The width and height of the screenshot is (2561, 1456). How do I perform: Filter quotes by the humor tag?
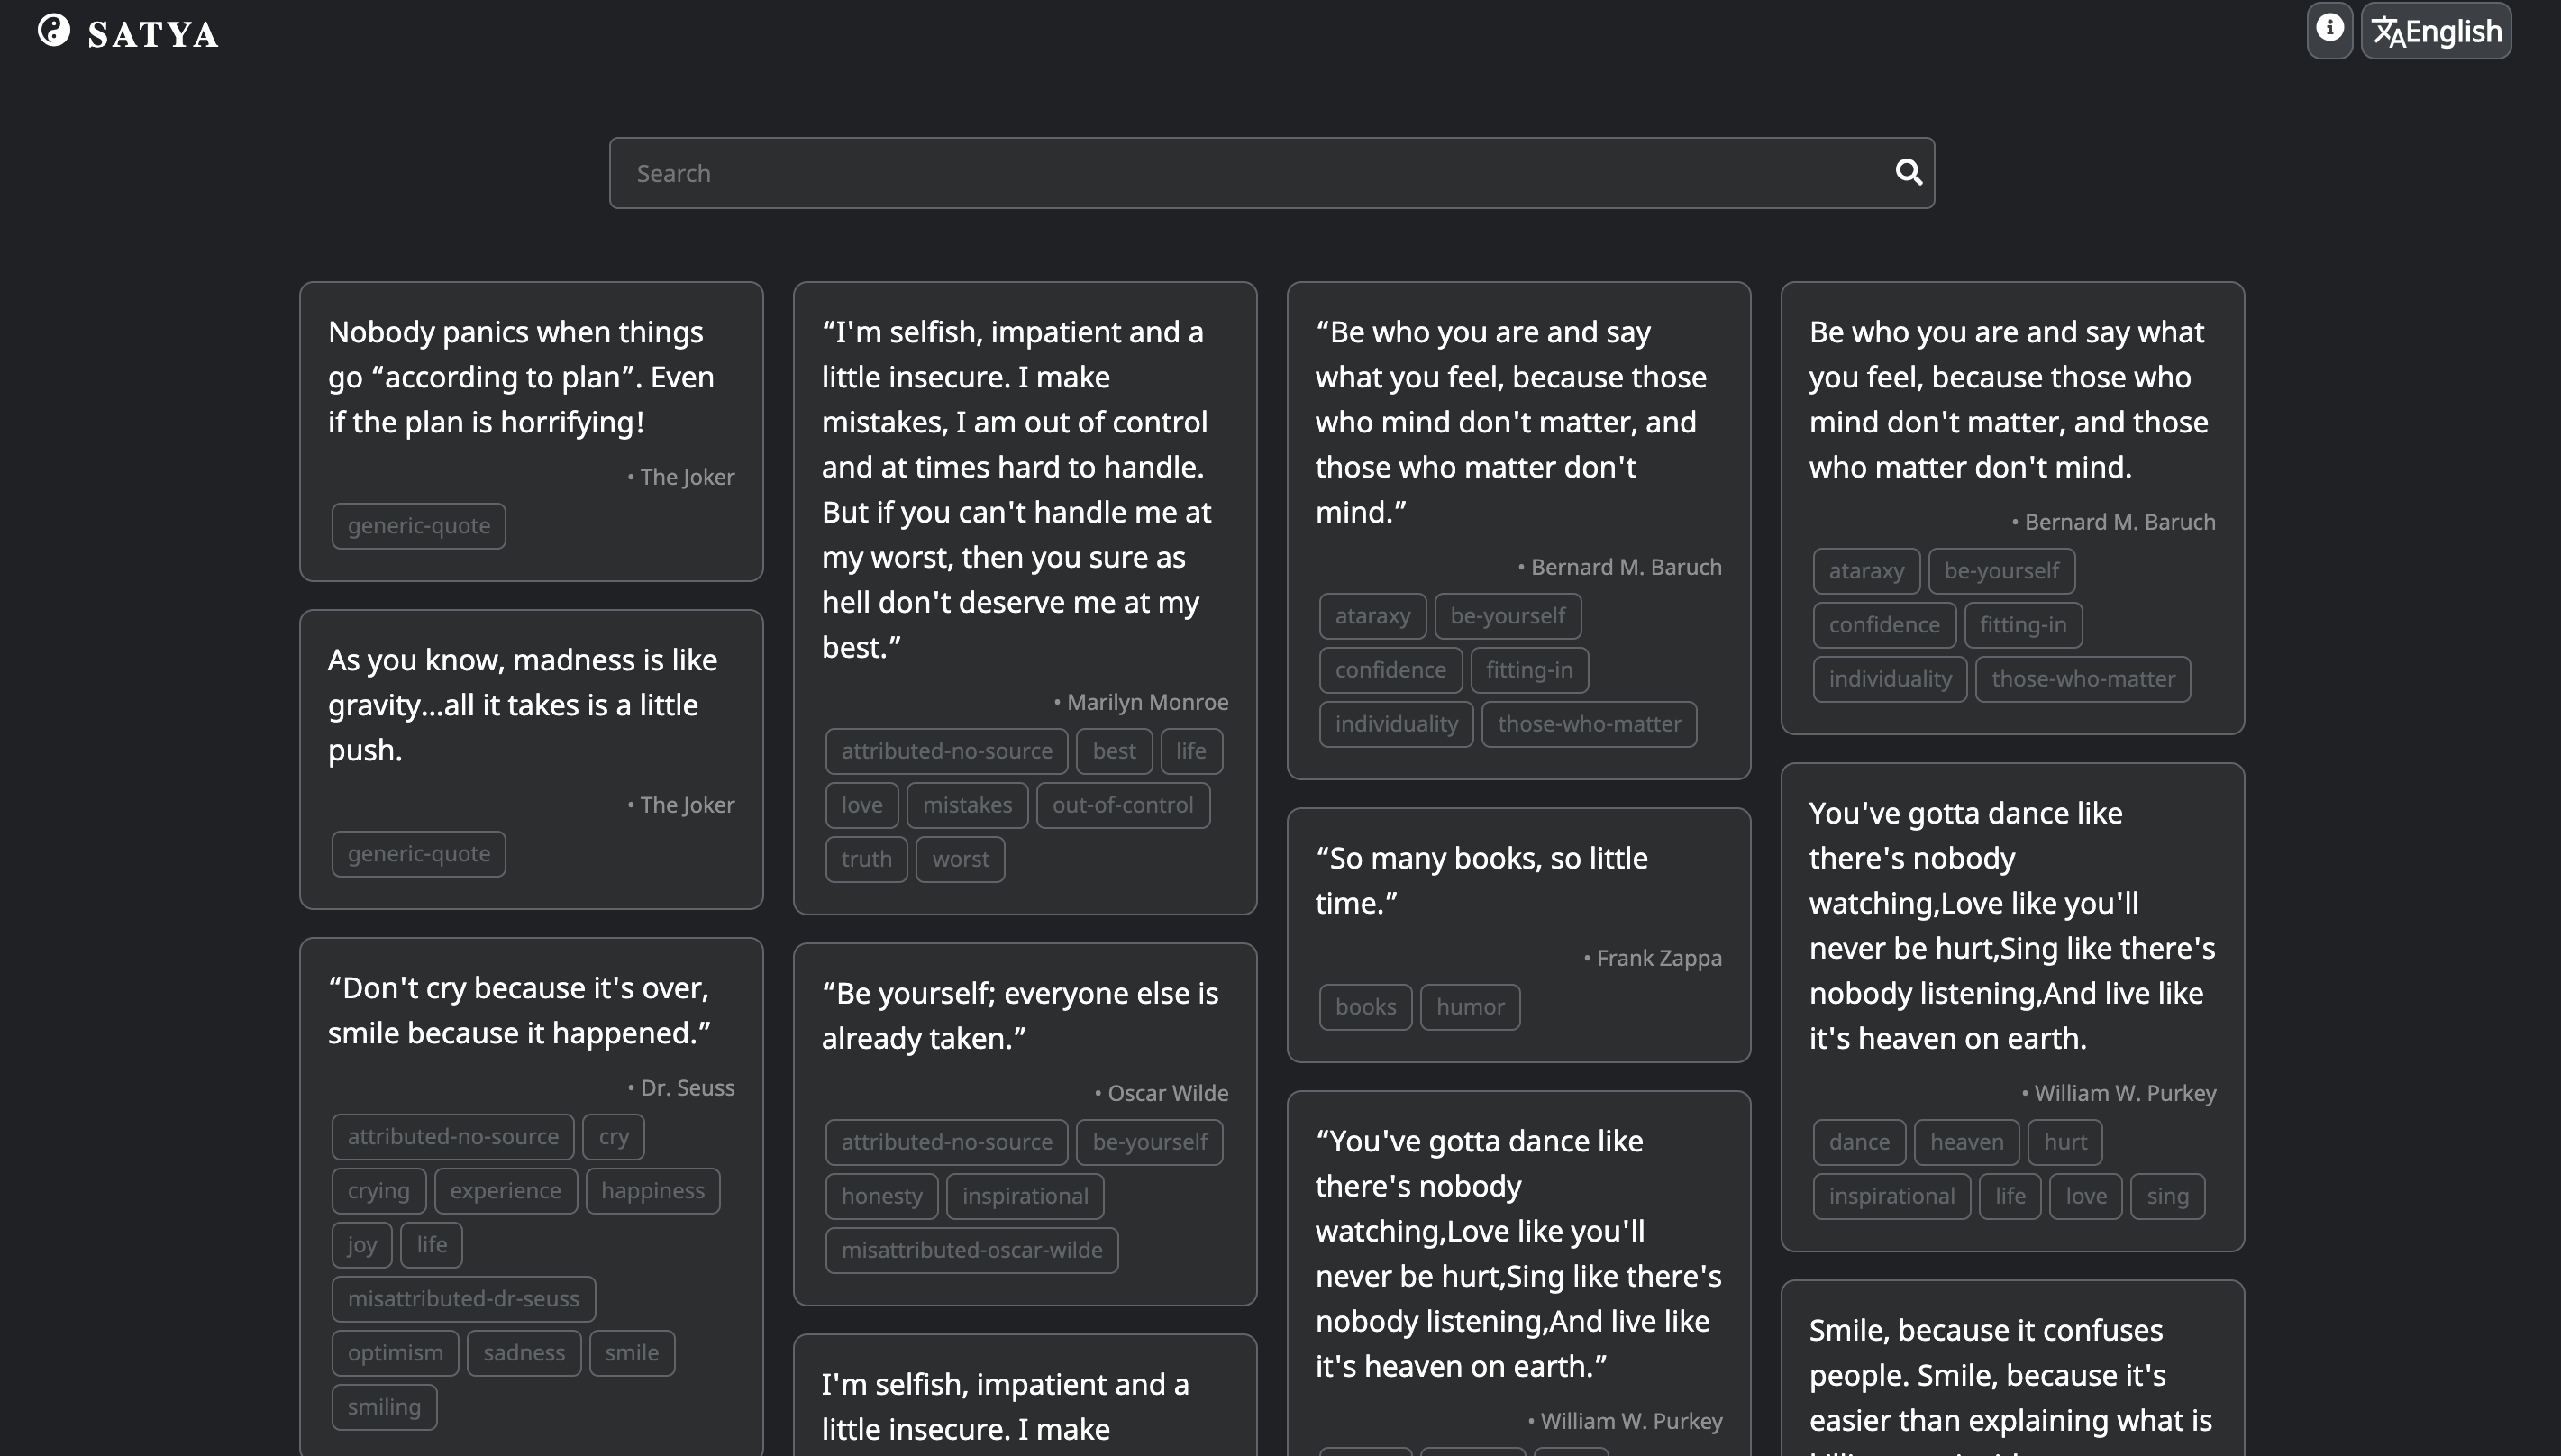coord(1469,1006)
